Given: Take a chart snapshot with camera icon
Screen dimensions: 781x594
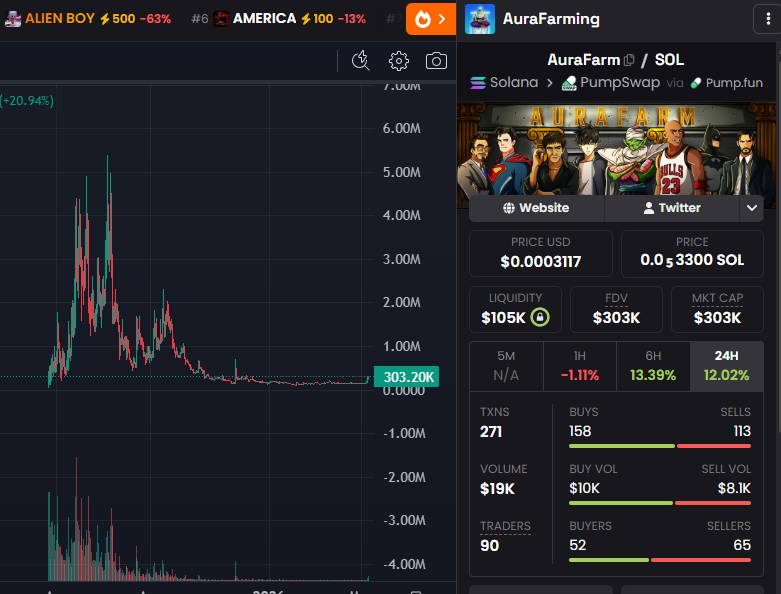Looking at the screenshot, I should 436,61.
